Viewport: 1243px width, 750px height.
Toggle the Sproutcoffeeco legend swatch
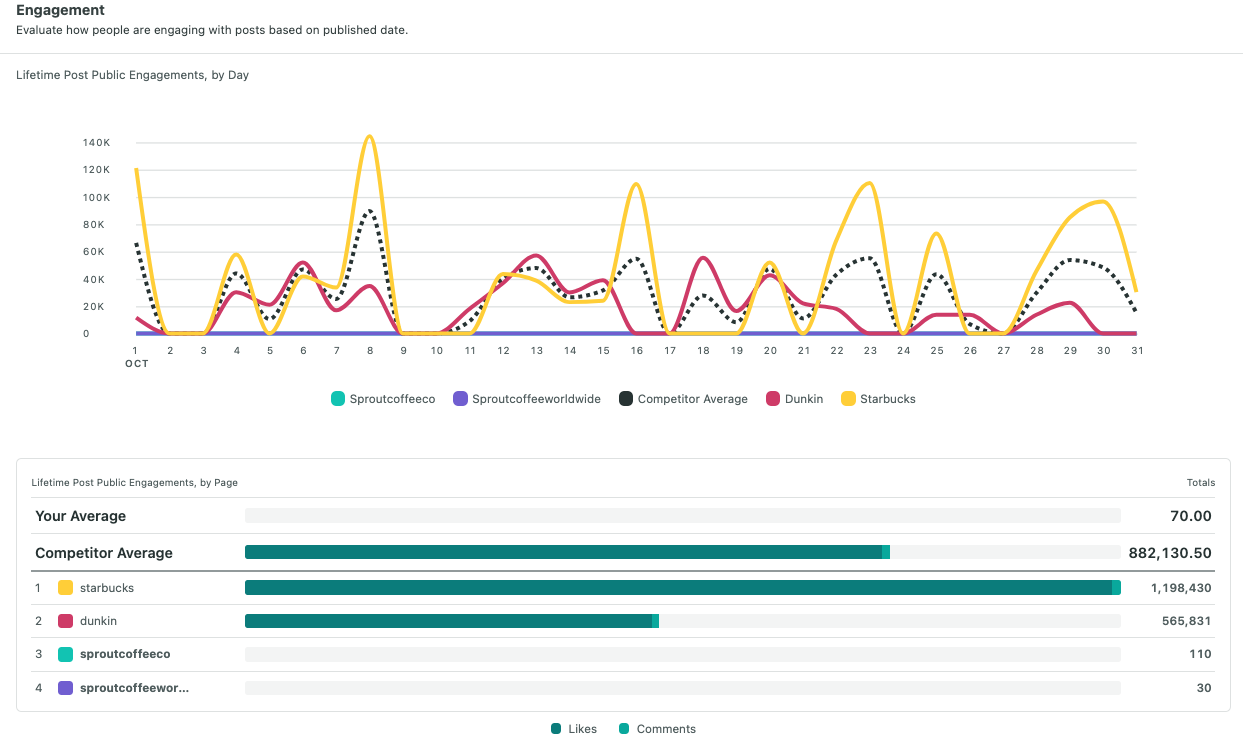coord(338,399)
